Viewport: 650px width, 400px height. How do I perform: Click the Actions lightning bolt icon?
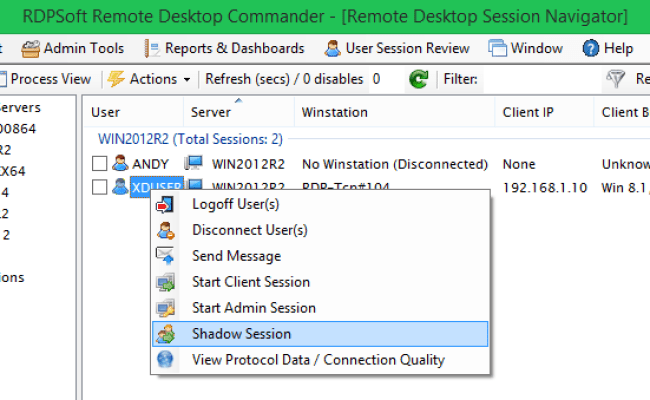pyautogui.click(x=116, y=79)
